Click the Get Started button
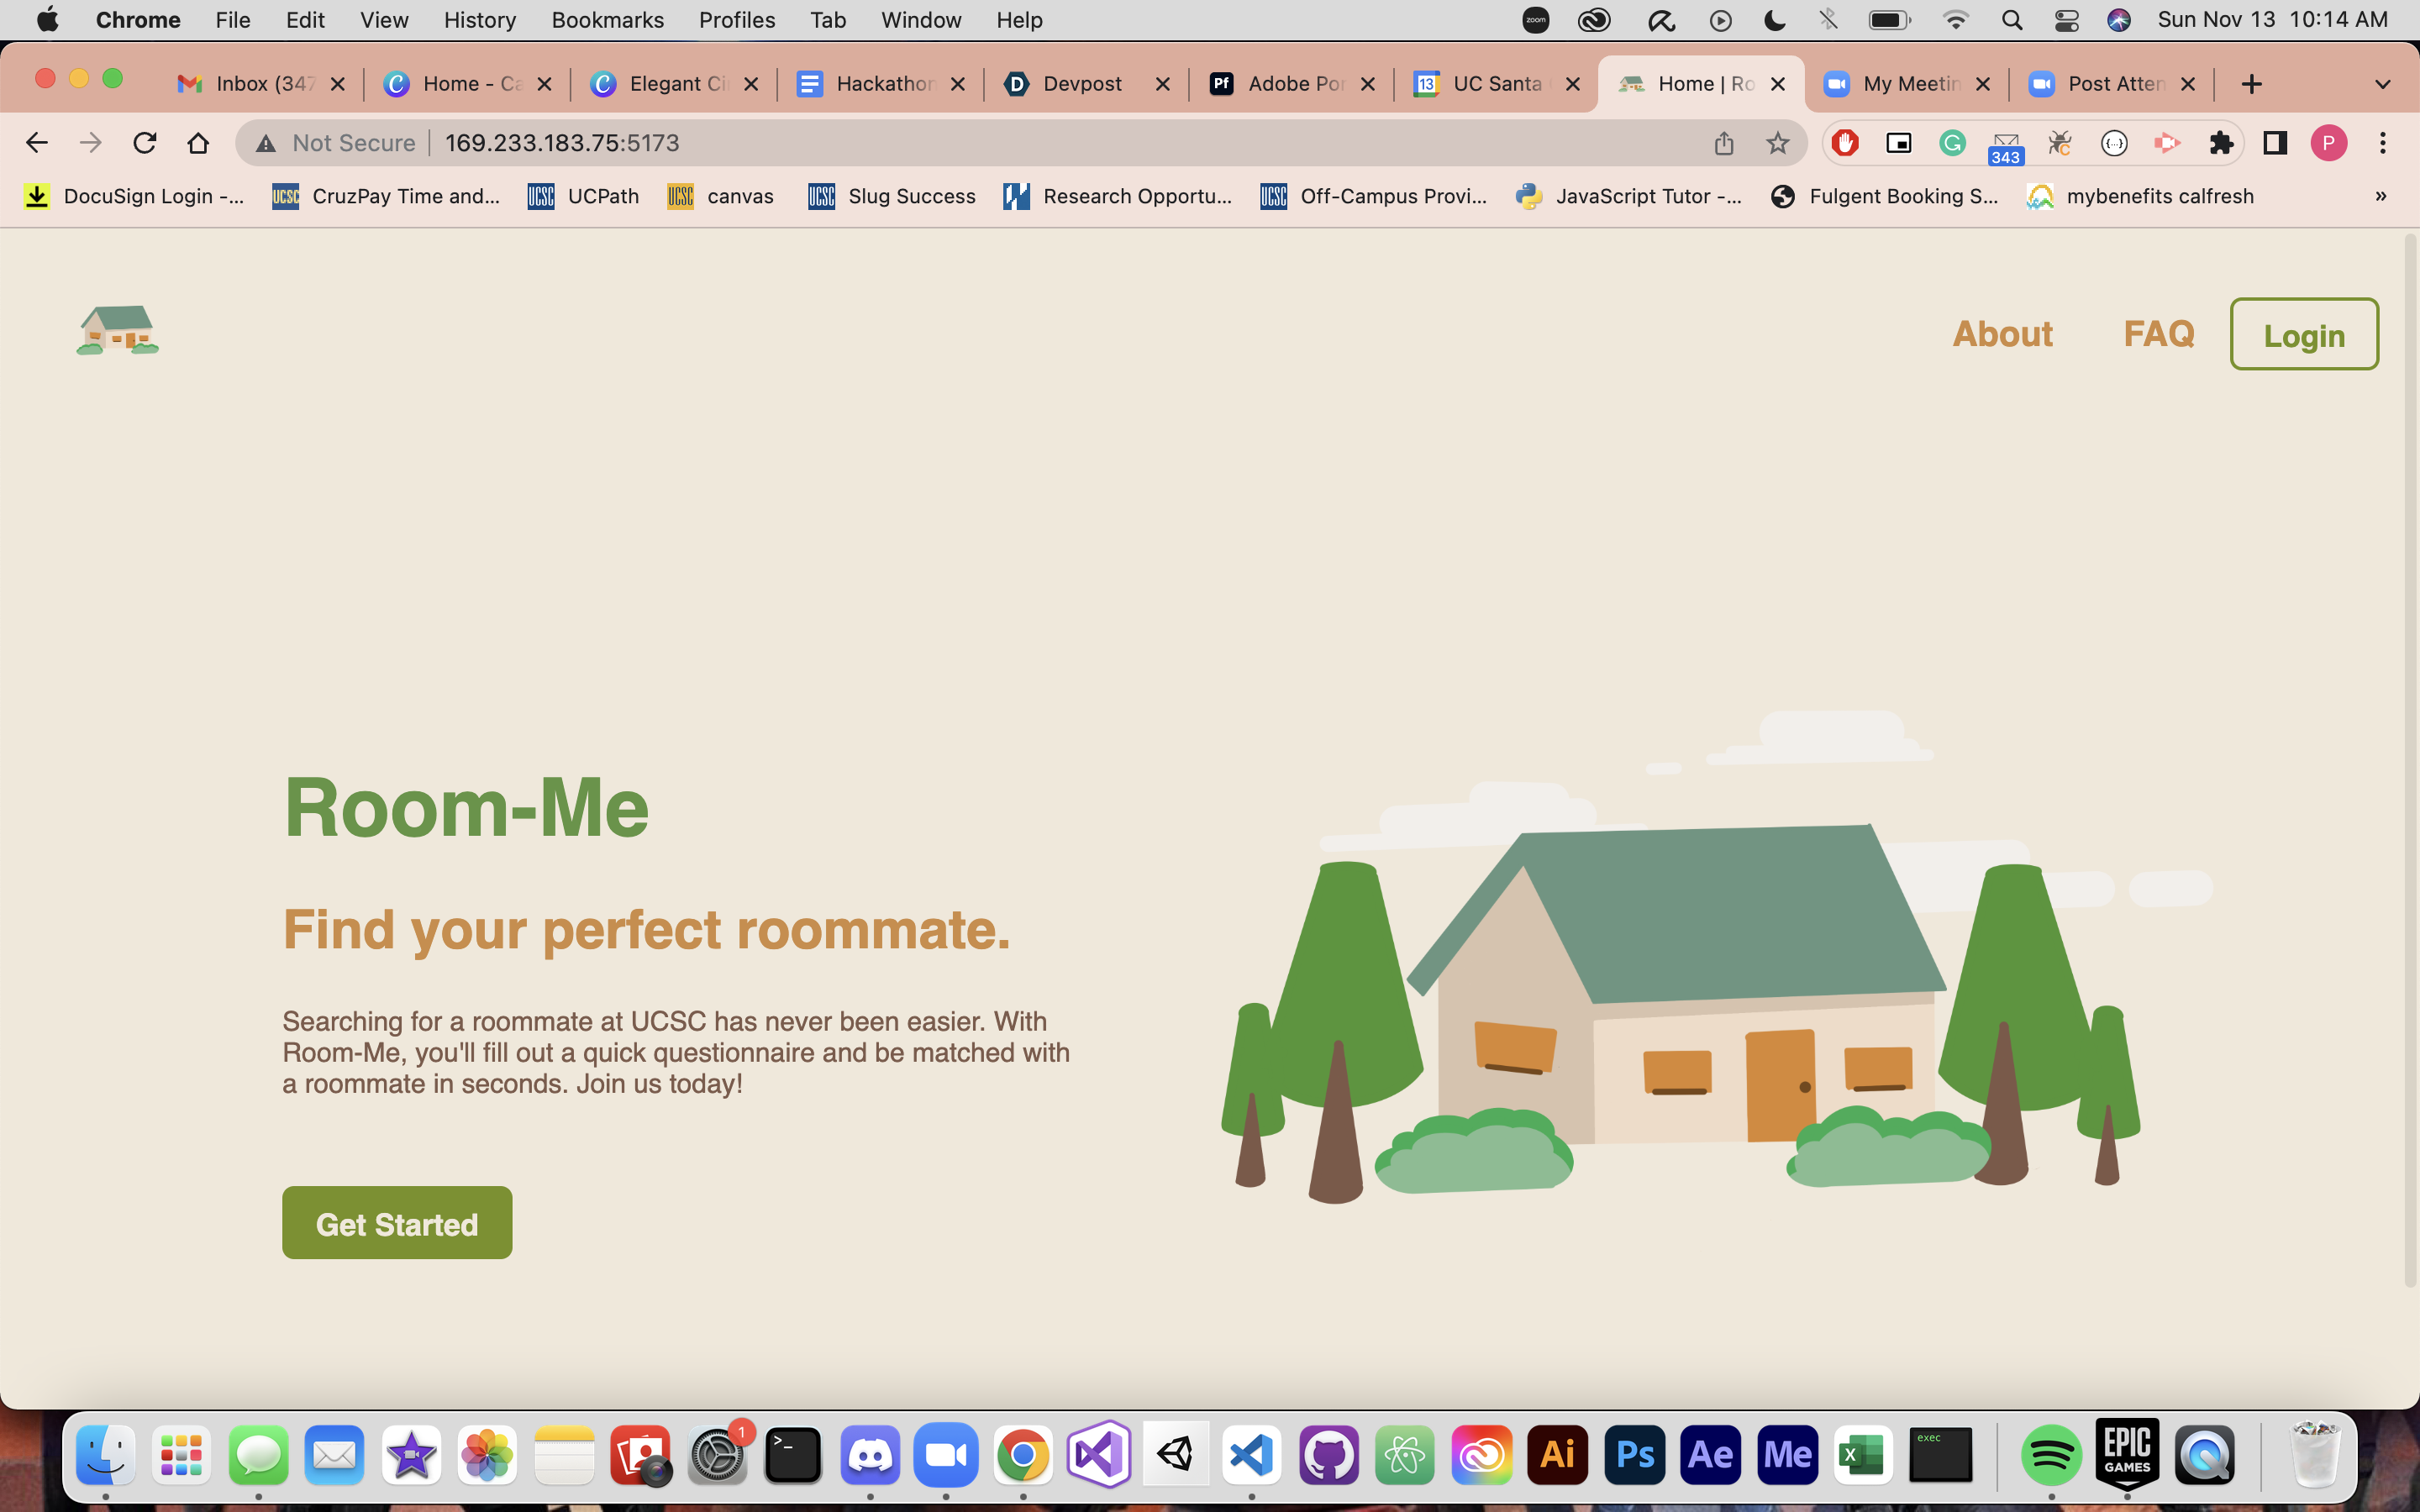Screen dimensions: 2420x1512 [x=397, y=1223]
